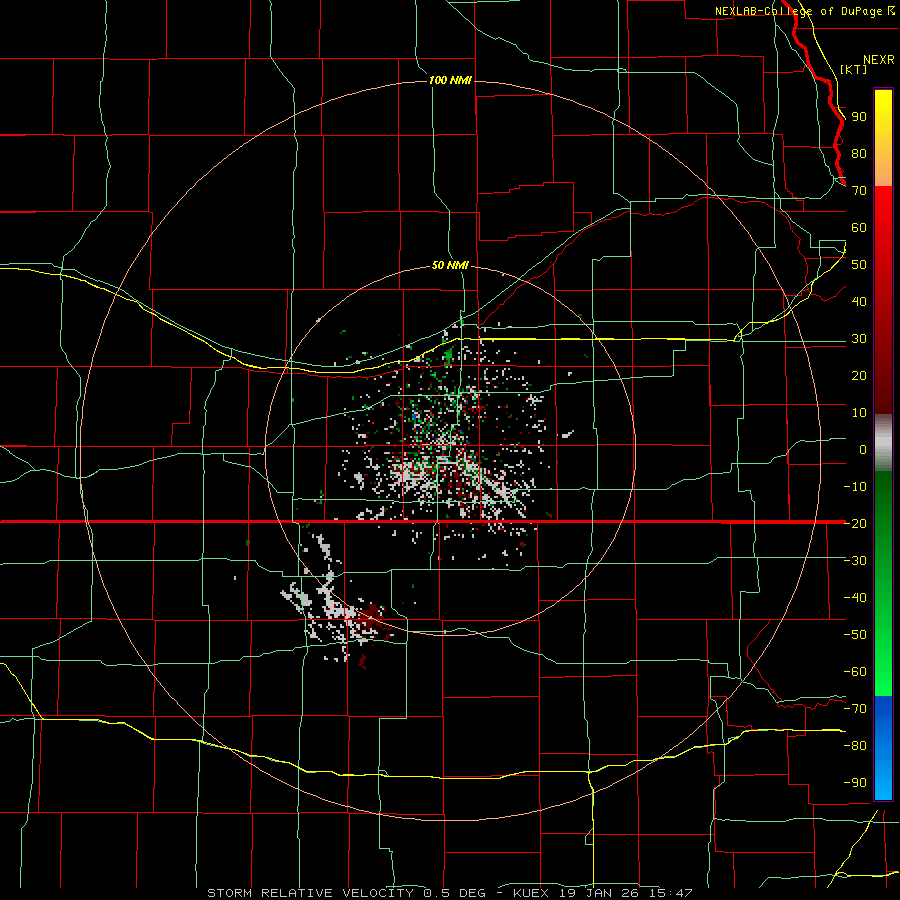Select the -50 knot scale value
900x900 pixels.
coord(855,634)
